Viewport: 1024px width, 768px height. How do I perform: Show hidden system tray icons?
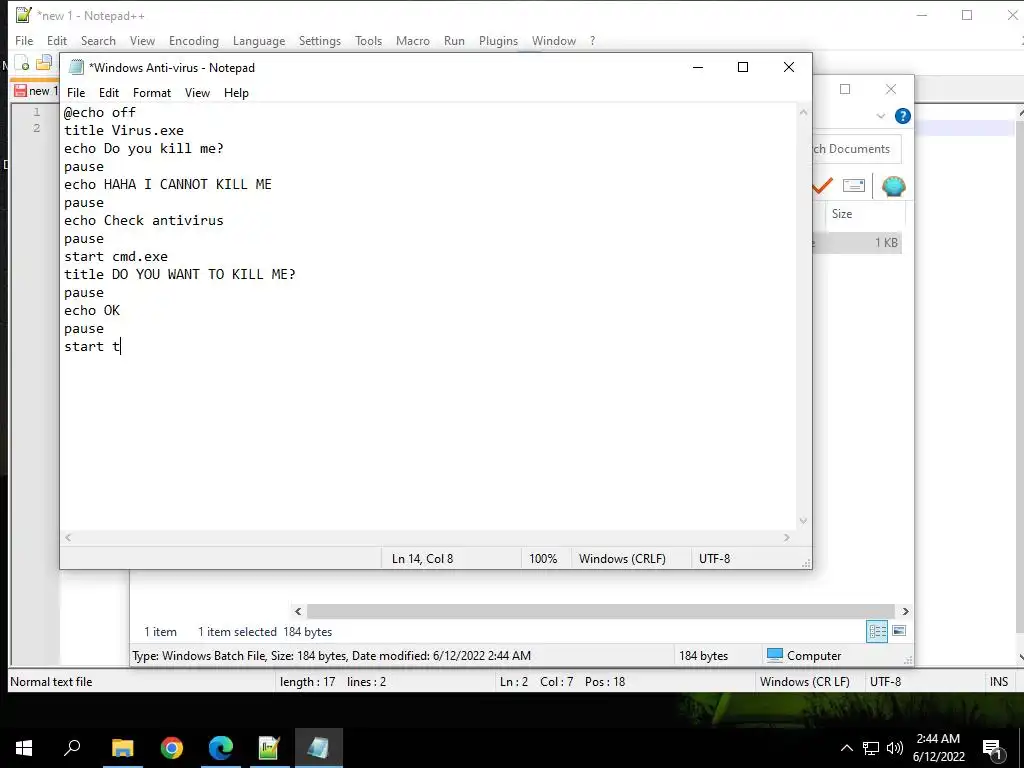coord(846,748)
